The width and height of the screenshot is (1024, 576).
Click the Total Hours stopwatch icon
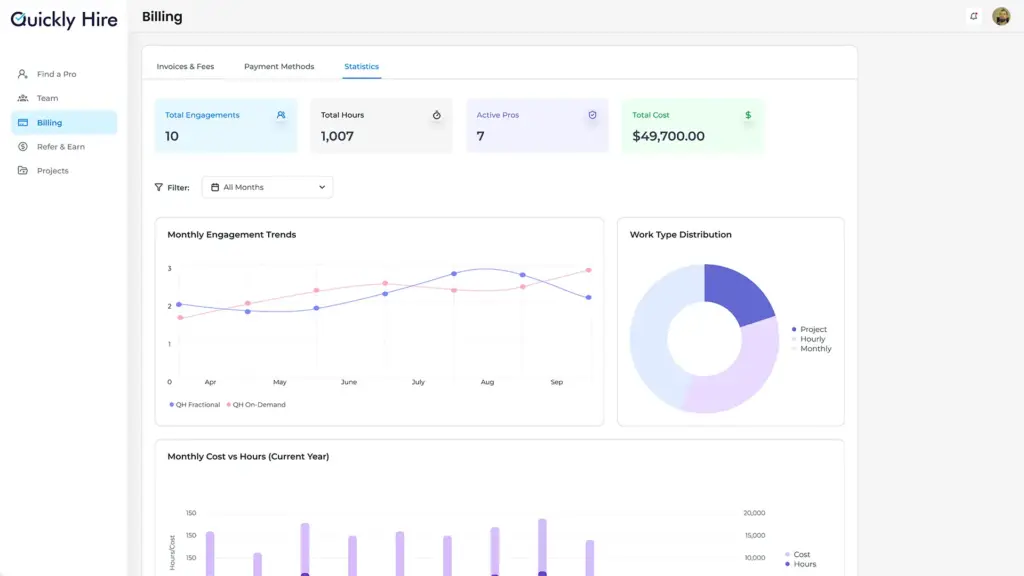point(436,115)
